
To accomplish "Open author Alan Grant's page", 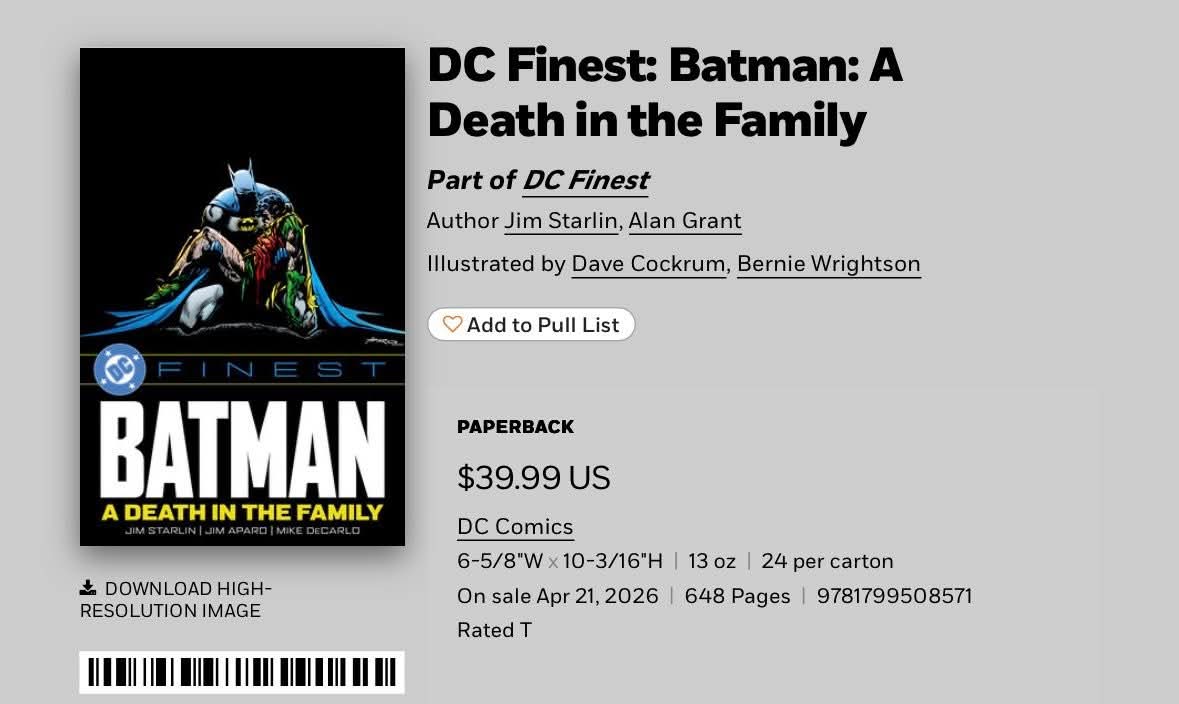I will [685, 220].
